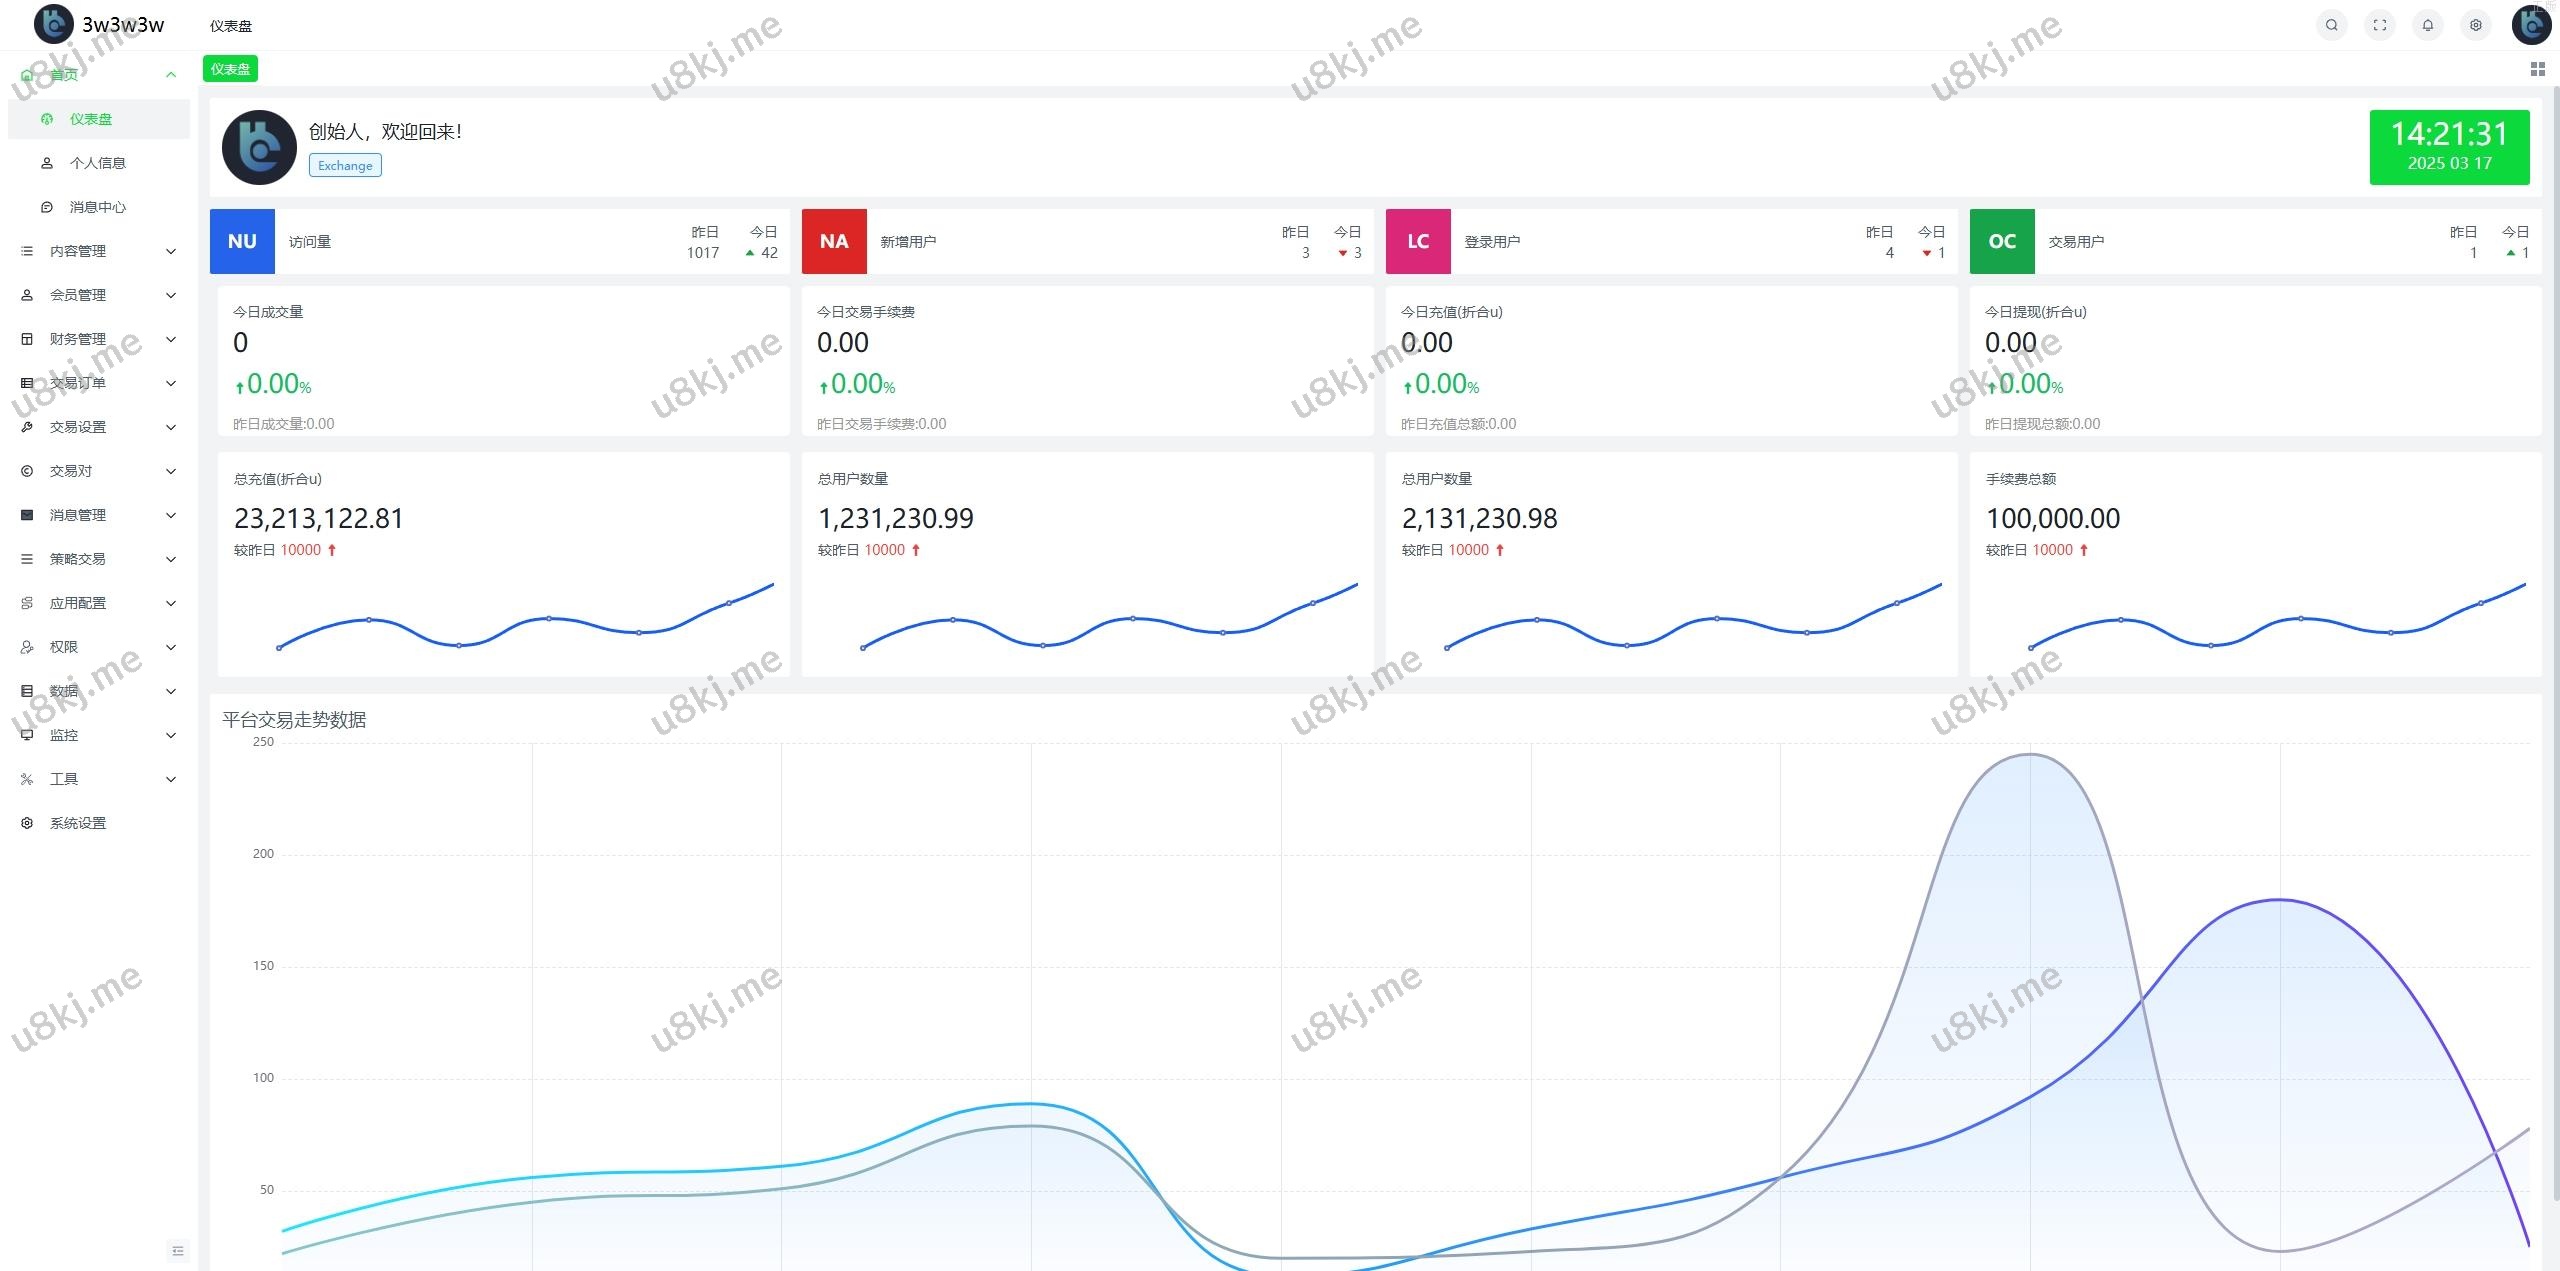Click the user avatar in top-right corner
The width and height of the screenshot is (2560, 1271).
point(2531,25)
